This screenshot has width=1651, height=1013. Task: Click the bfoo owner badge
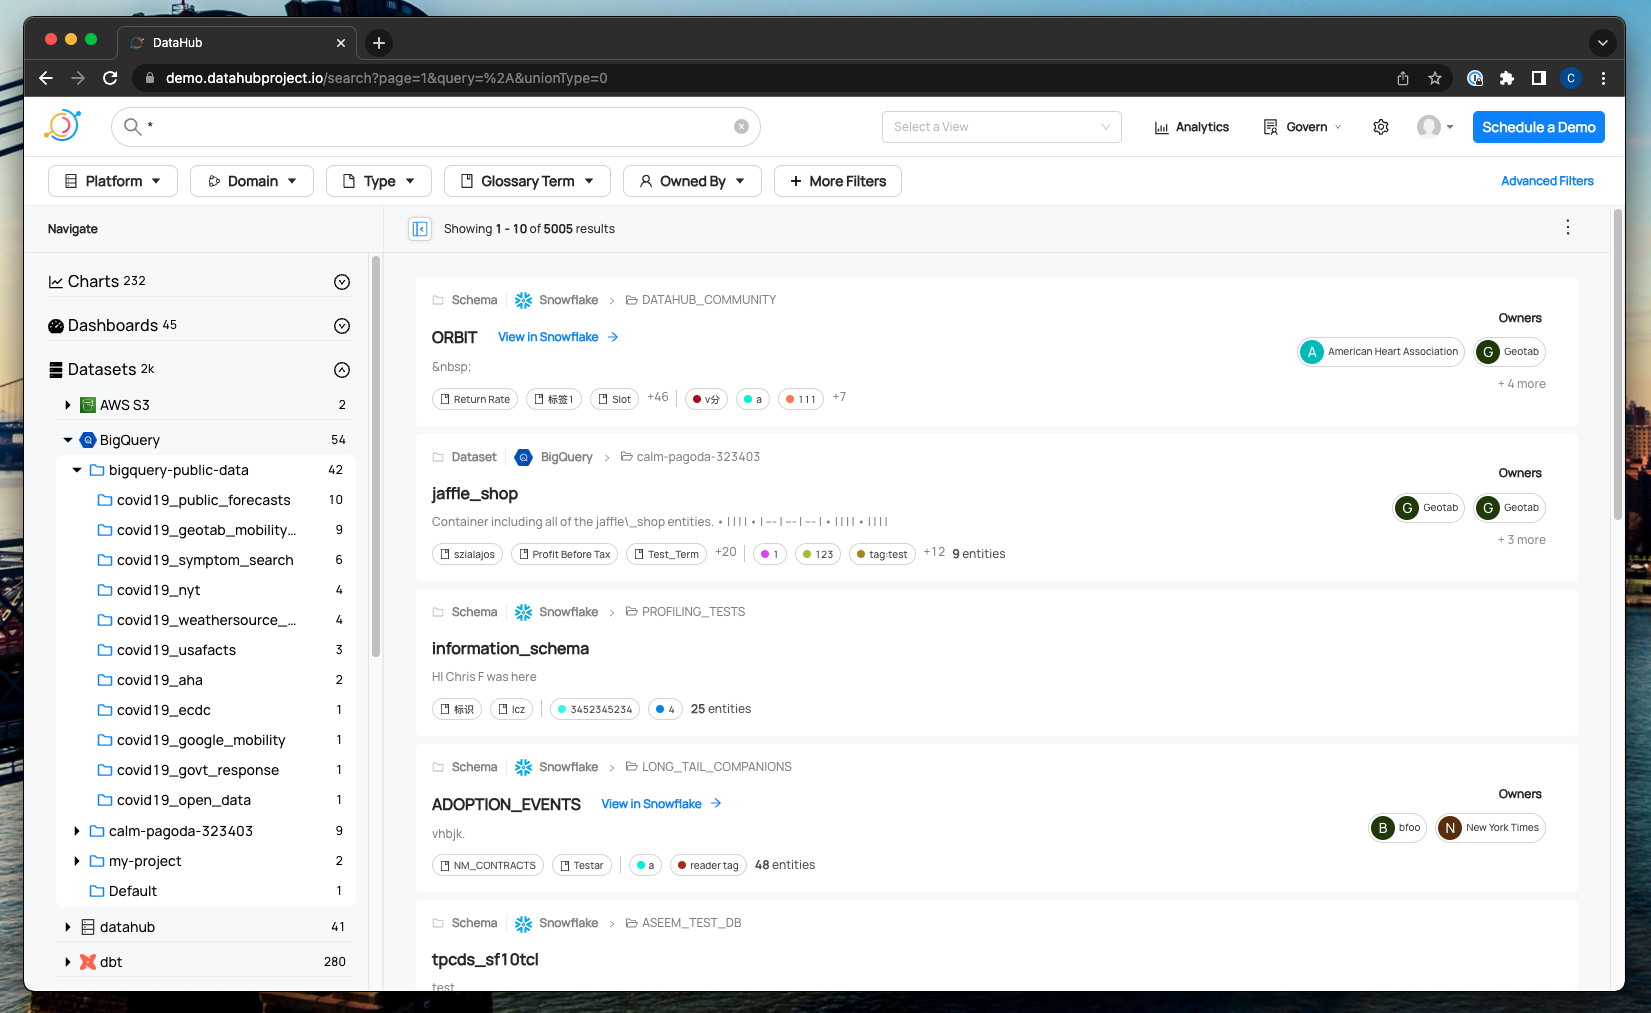coord(1398,828)
